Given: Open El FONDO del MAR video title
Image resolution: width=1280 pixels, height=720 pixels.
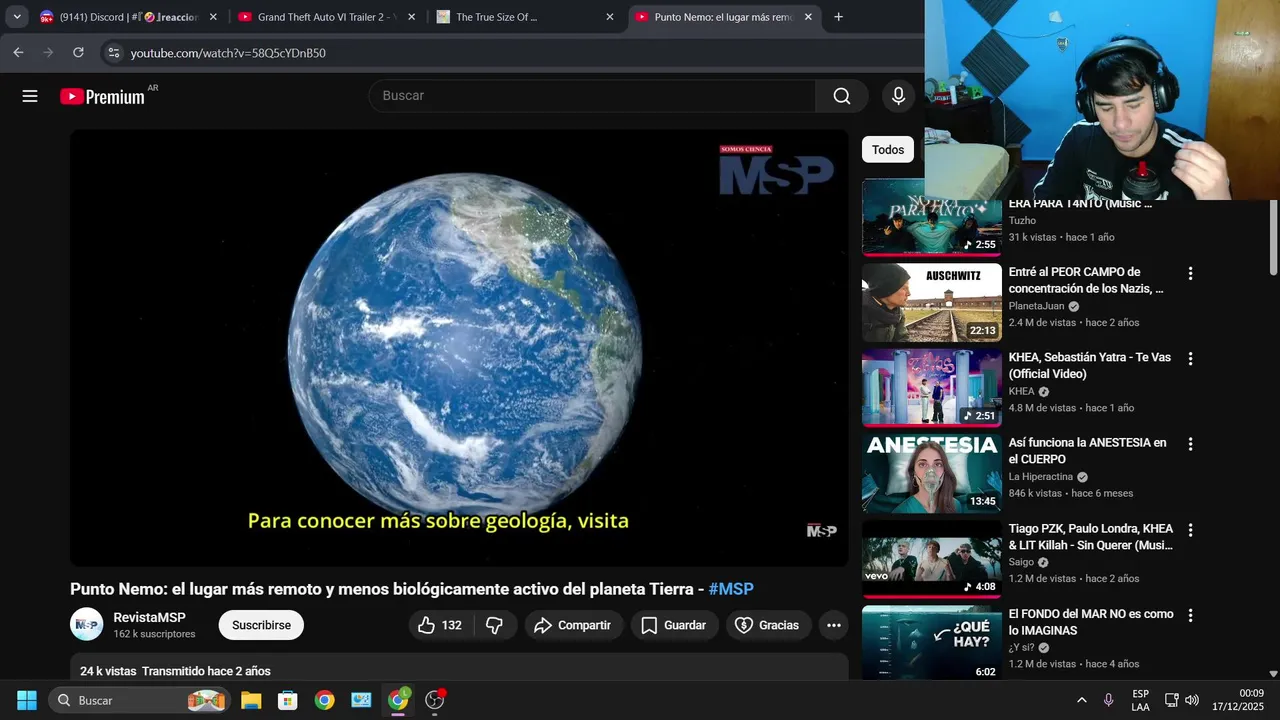Looking at the screenshot, I should pyautogui.click(x=1091, y=622).
